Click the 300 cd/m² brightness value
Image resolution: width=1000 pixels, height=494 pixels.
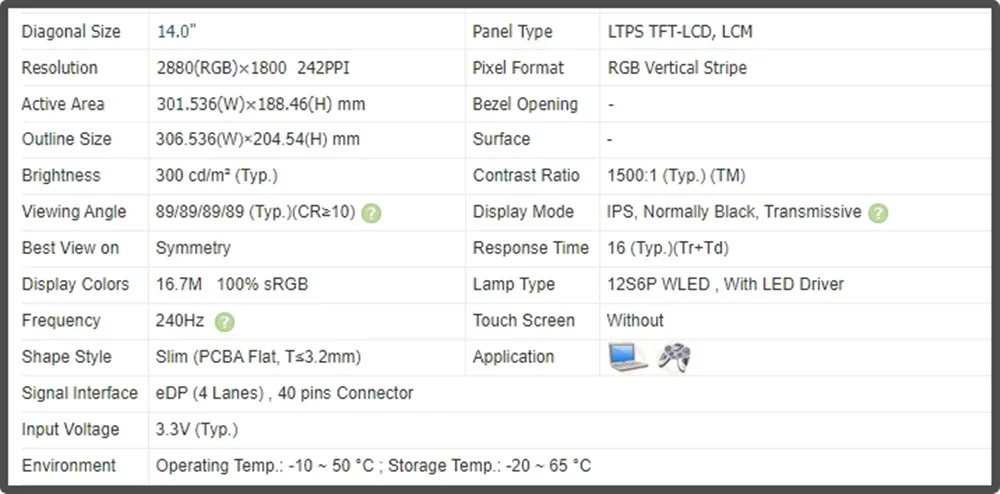pyautogui.click(x=217, y=175)
